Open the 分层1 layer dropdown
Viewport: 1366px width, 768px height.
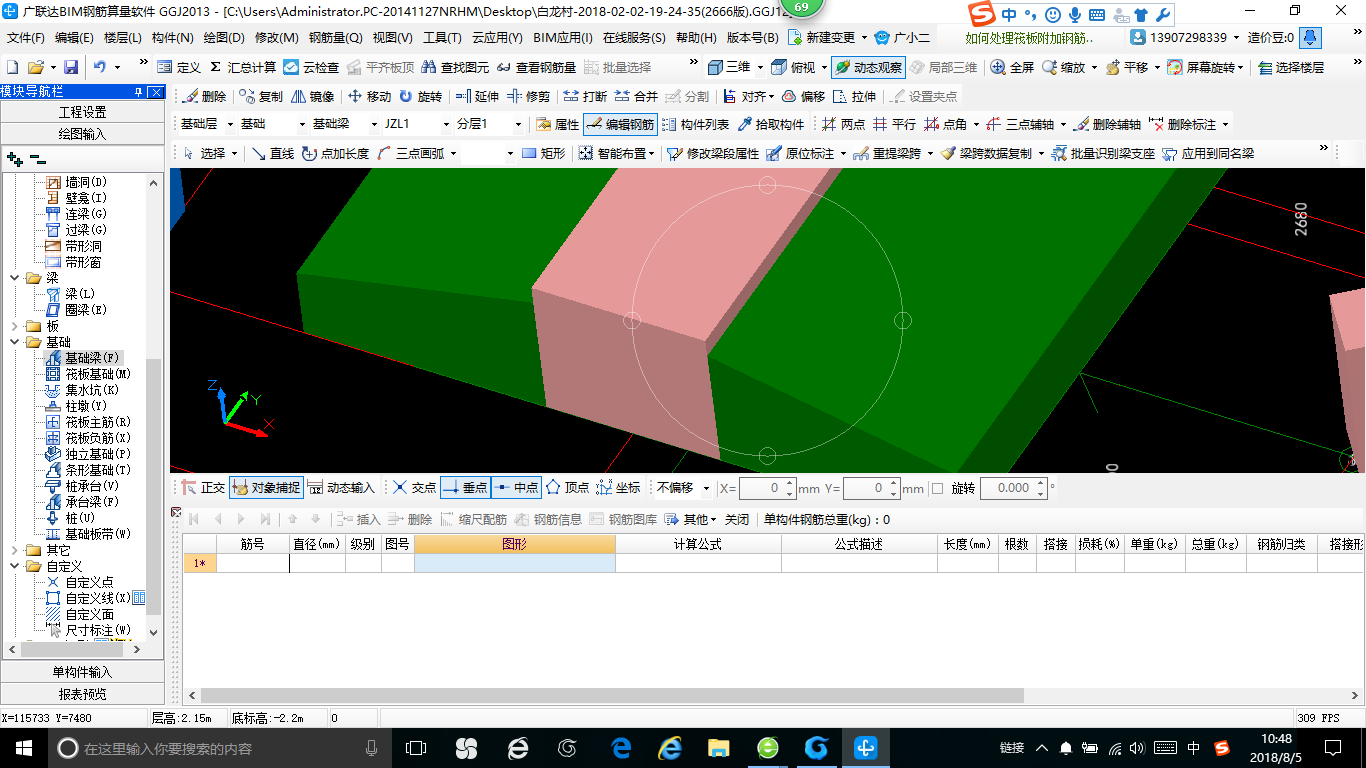click(517, 125)
